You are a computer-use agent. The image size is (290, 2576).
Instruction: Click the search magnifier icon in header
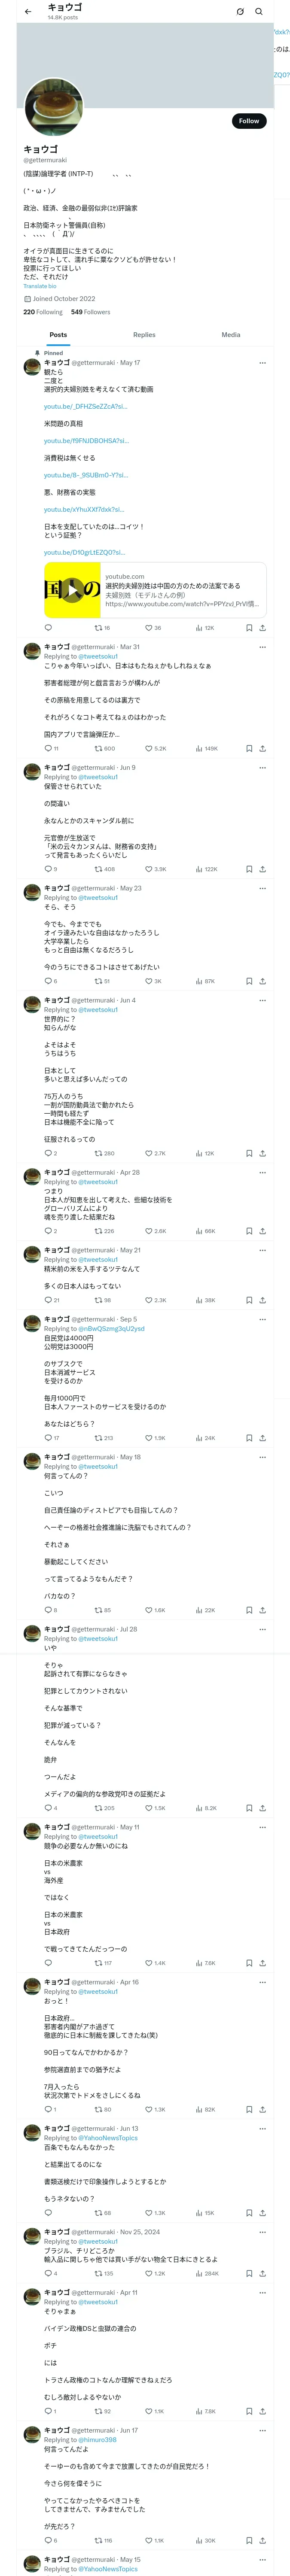[258, 12]
